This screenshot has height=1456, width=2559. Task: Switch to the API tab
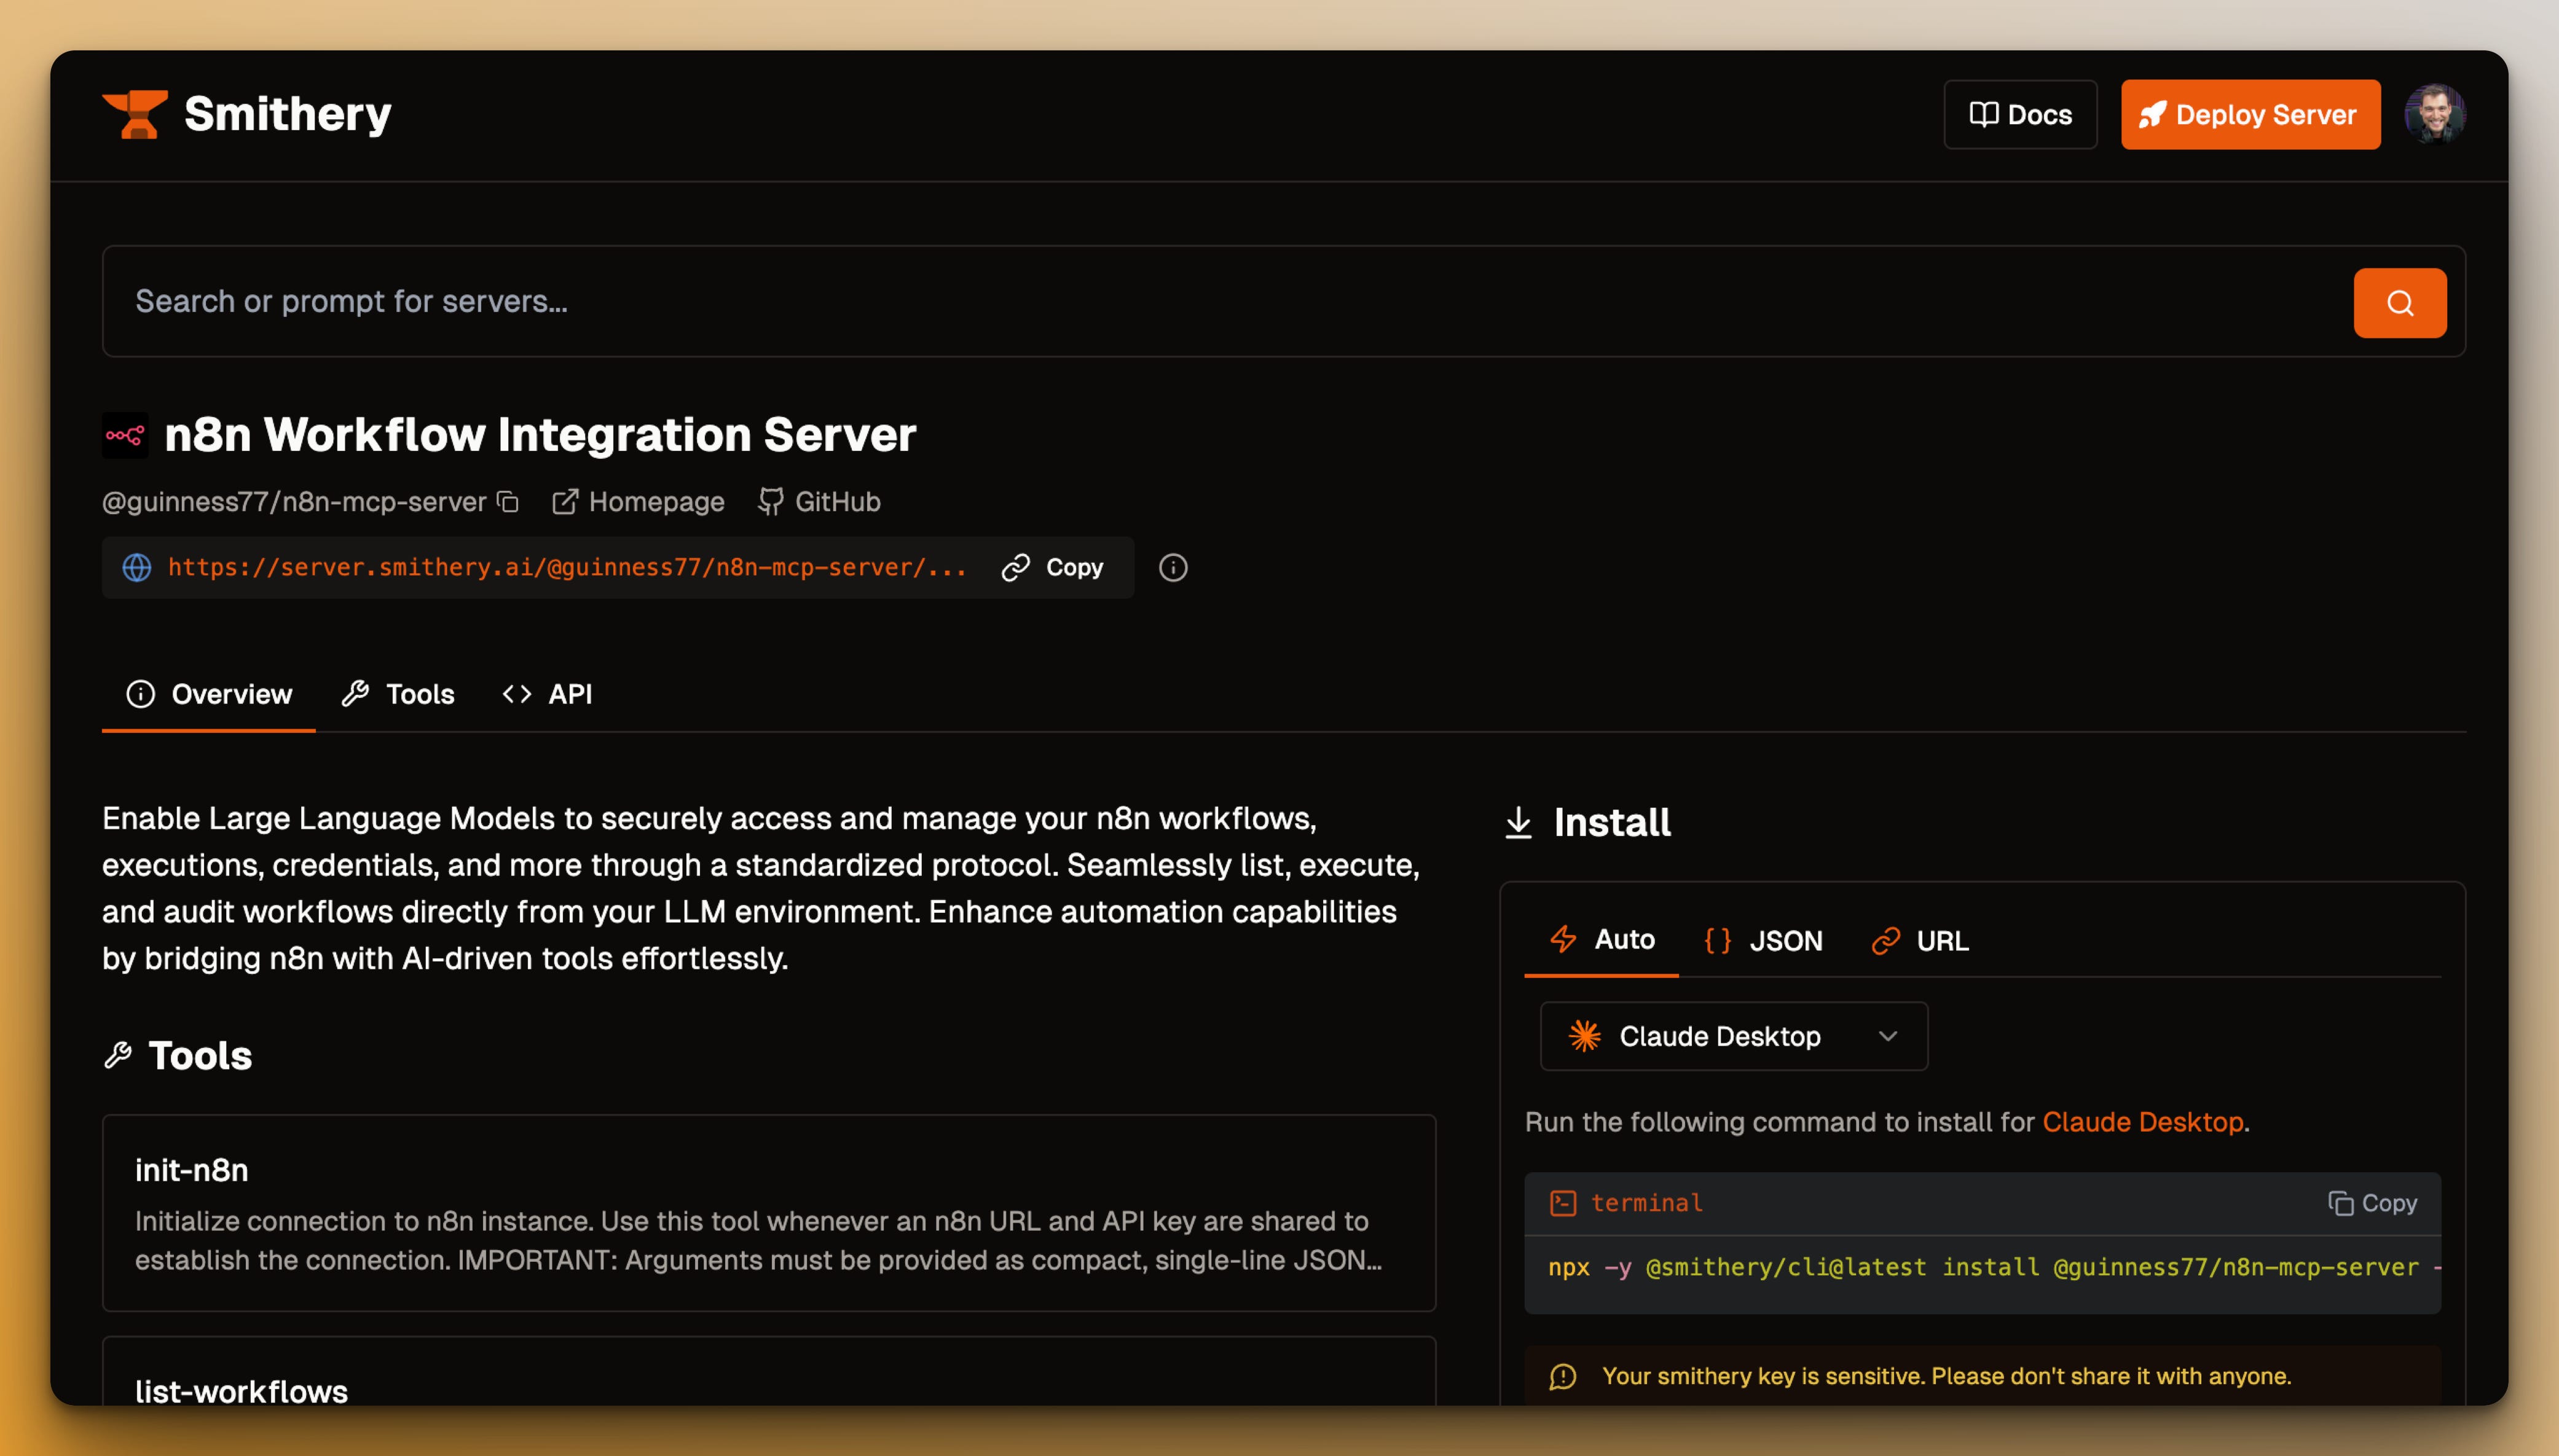[548, 694]
